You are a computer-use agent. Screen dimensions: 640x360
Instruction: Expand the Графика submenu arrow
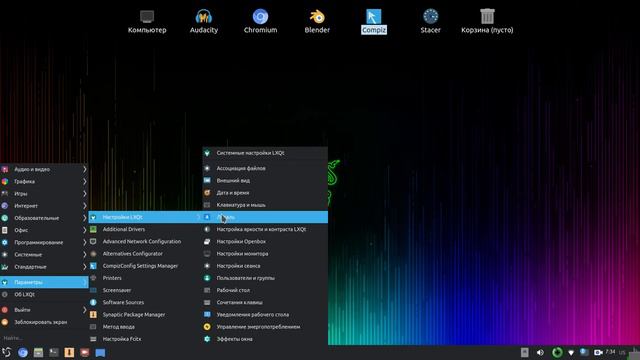click(x=84, y=181)
